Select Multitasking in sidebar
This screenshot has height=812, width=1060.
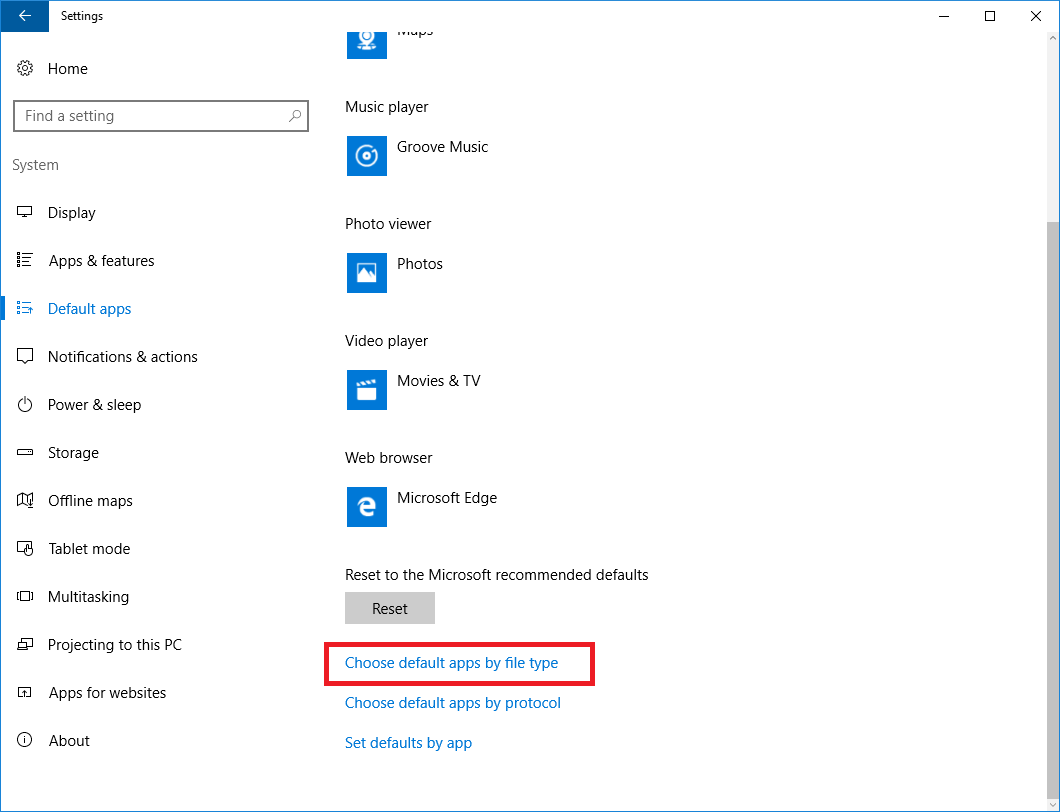[89, 596]
